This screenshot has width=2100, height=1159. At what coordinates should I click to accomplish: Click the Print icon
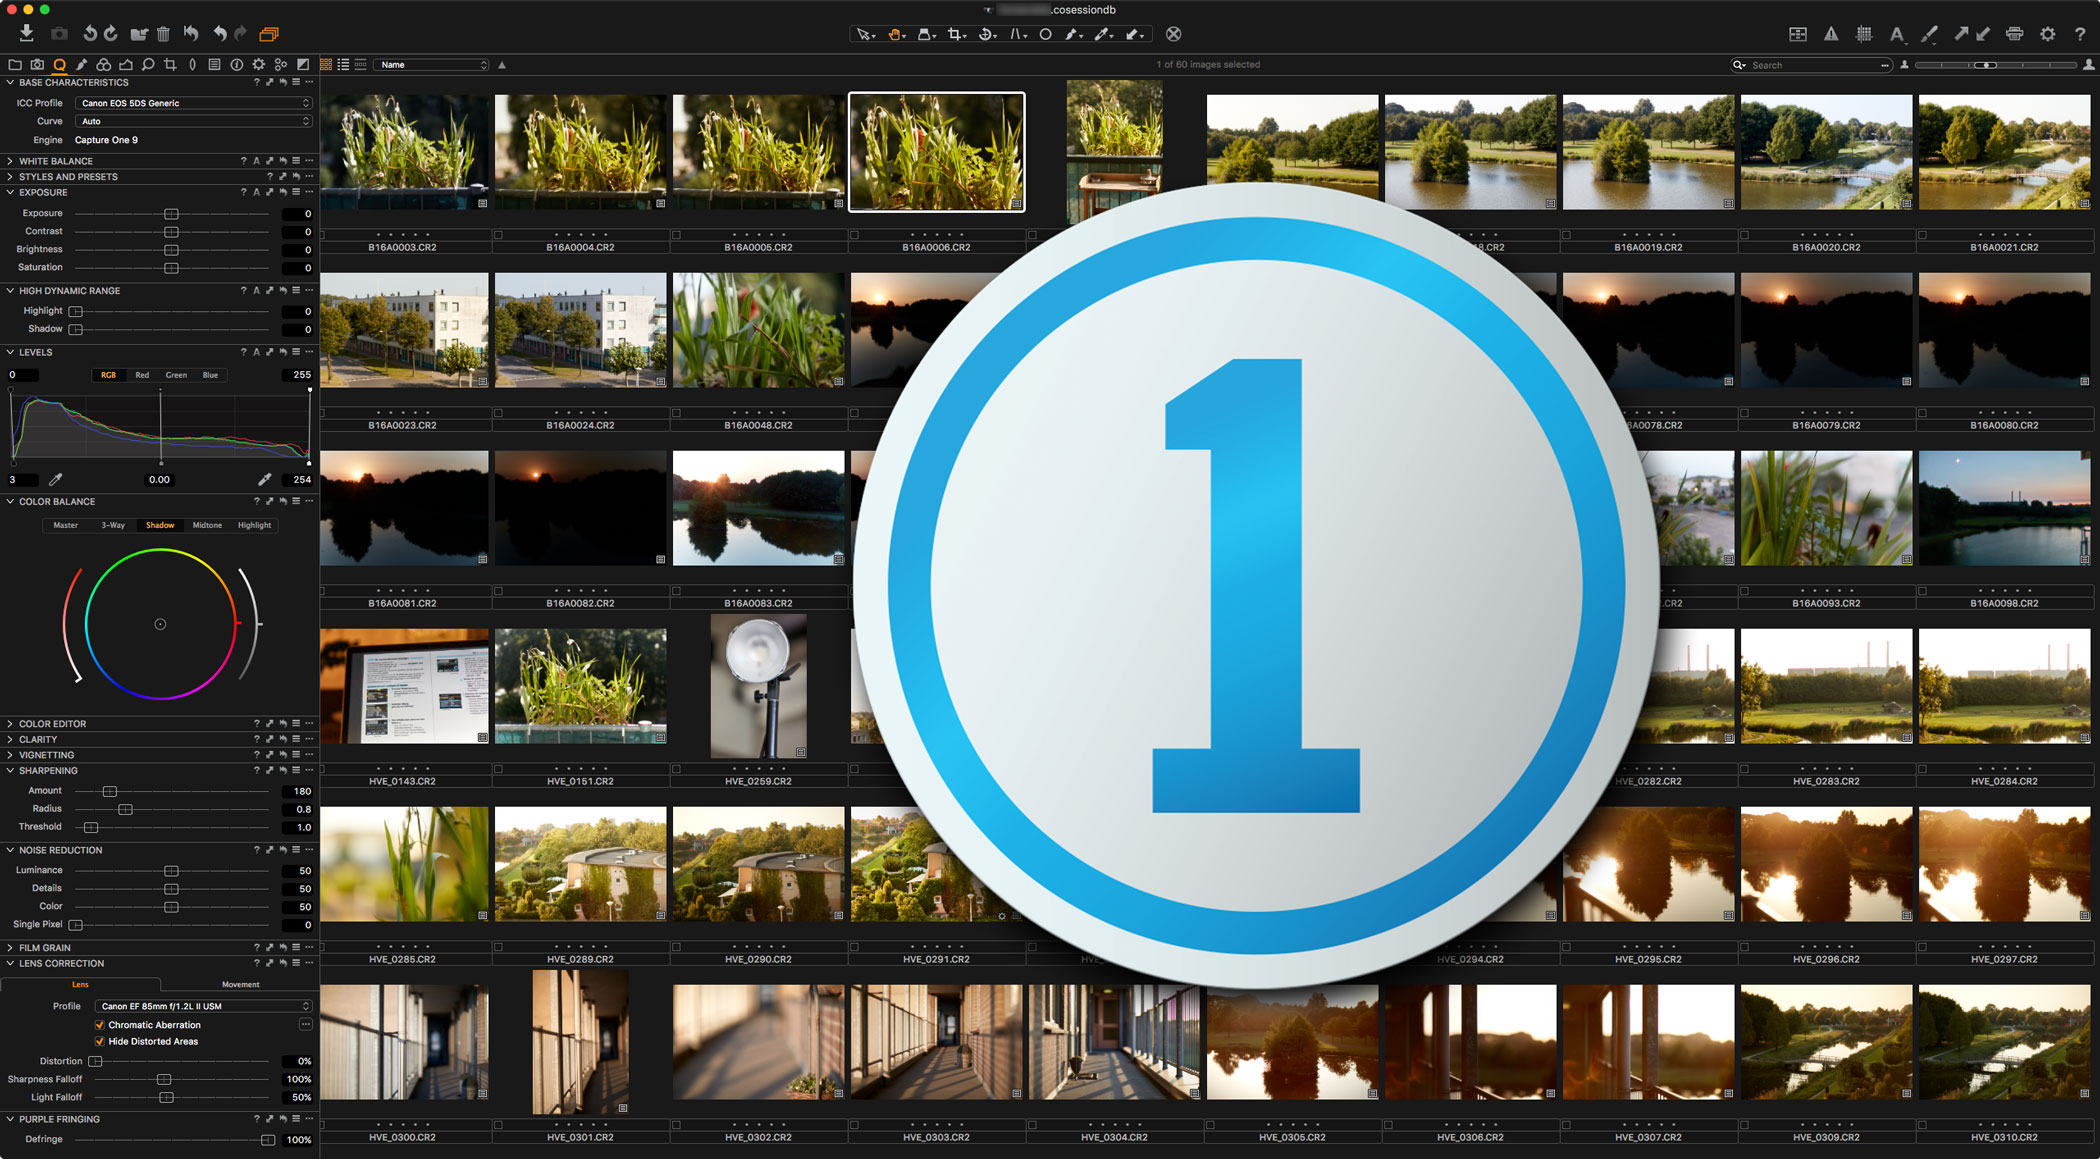(x=2015, y=34)
